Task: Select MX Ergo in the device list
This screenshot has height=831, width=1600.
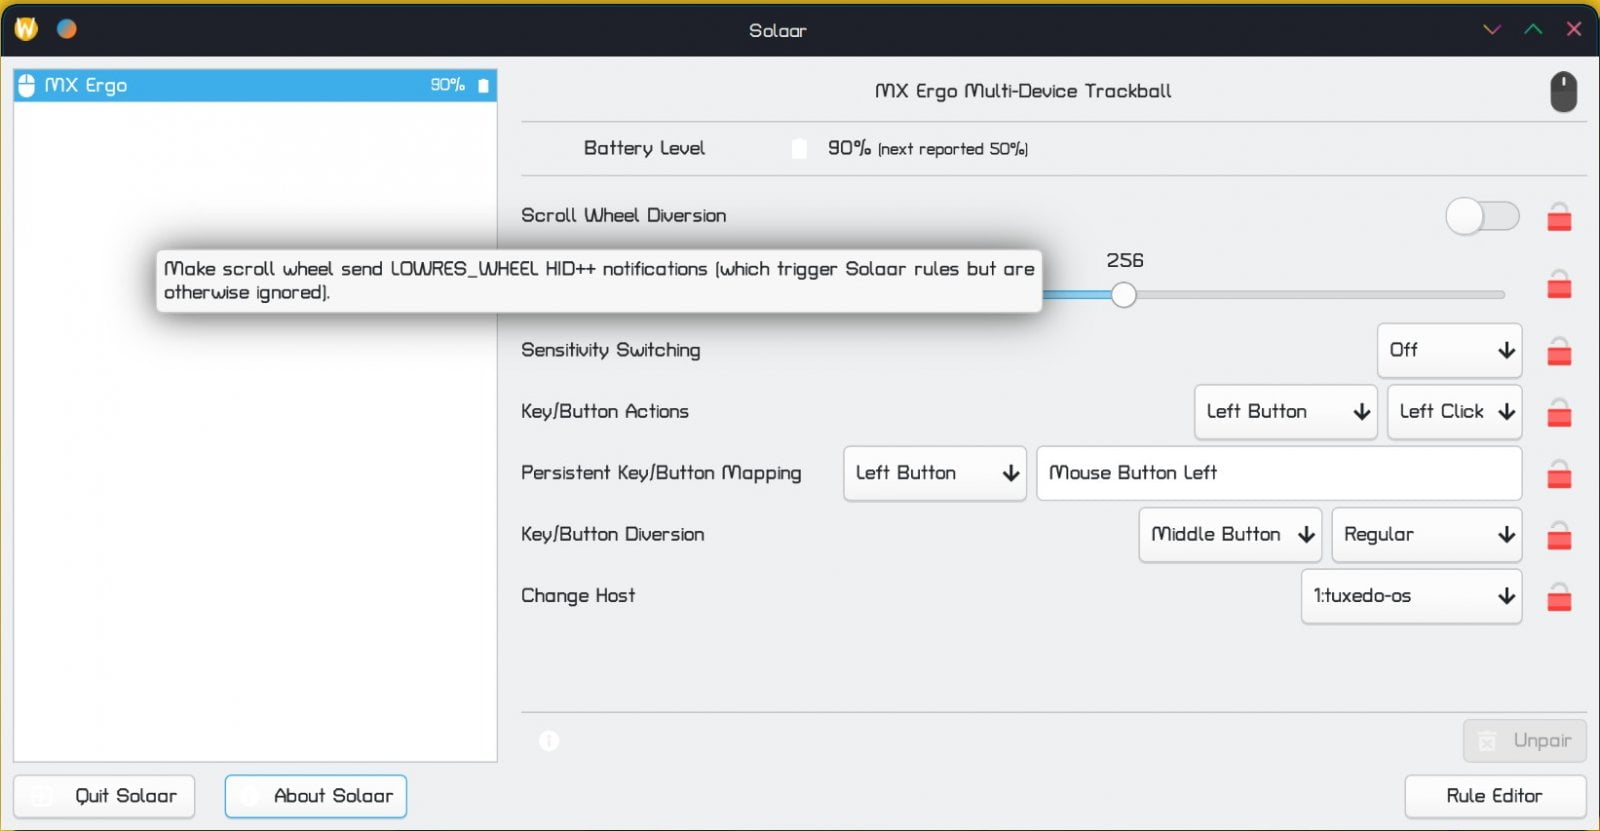Action: tap(255, 86)
